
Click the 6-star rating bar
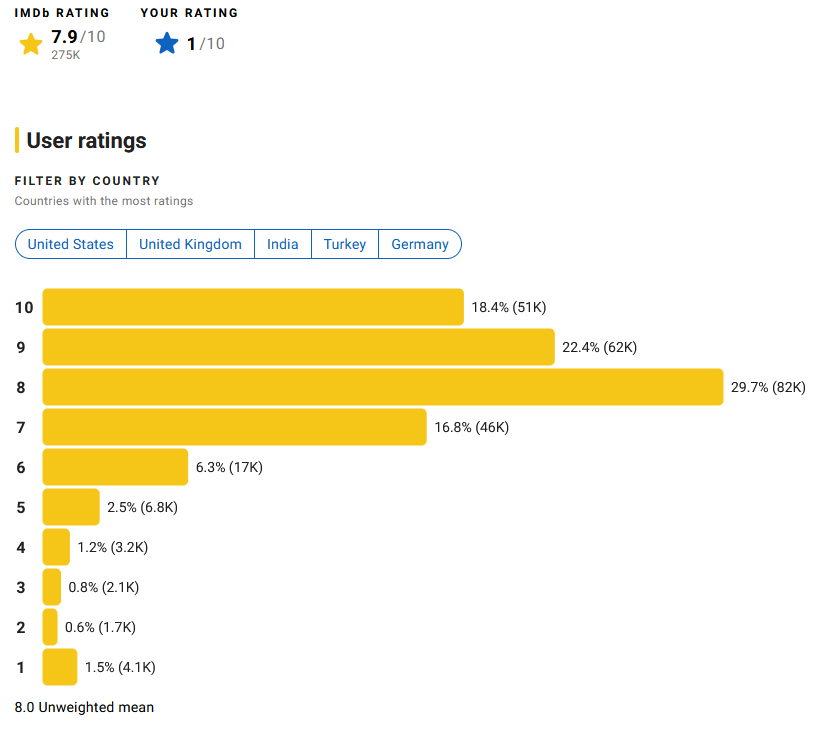tap(115, 467)
